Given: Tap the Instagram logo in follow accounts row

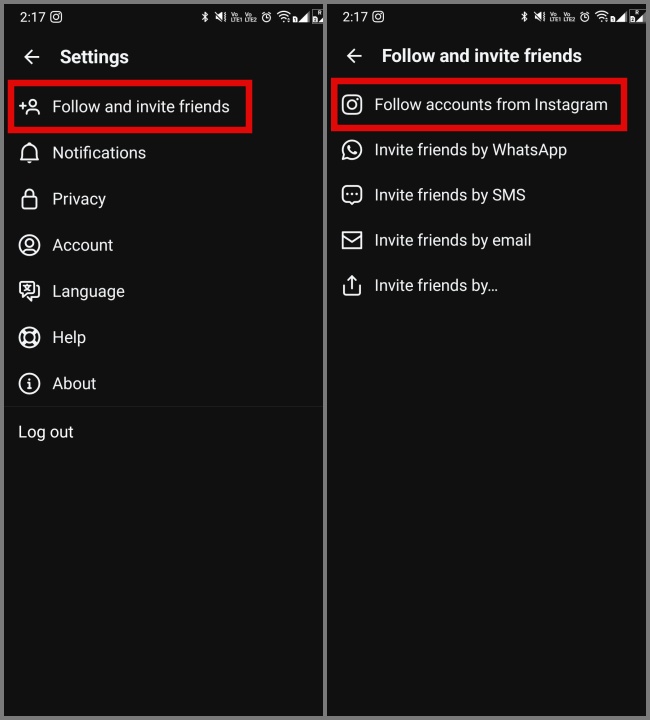Looking at the screenshot, I should pyautogui.click(x=352, y=105).
